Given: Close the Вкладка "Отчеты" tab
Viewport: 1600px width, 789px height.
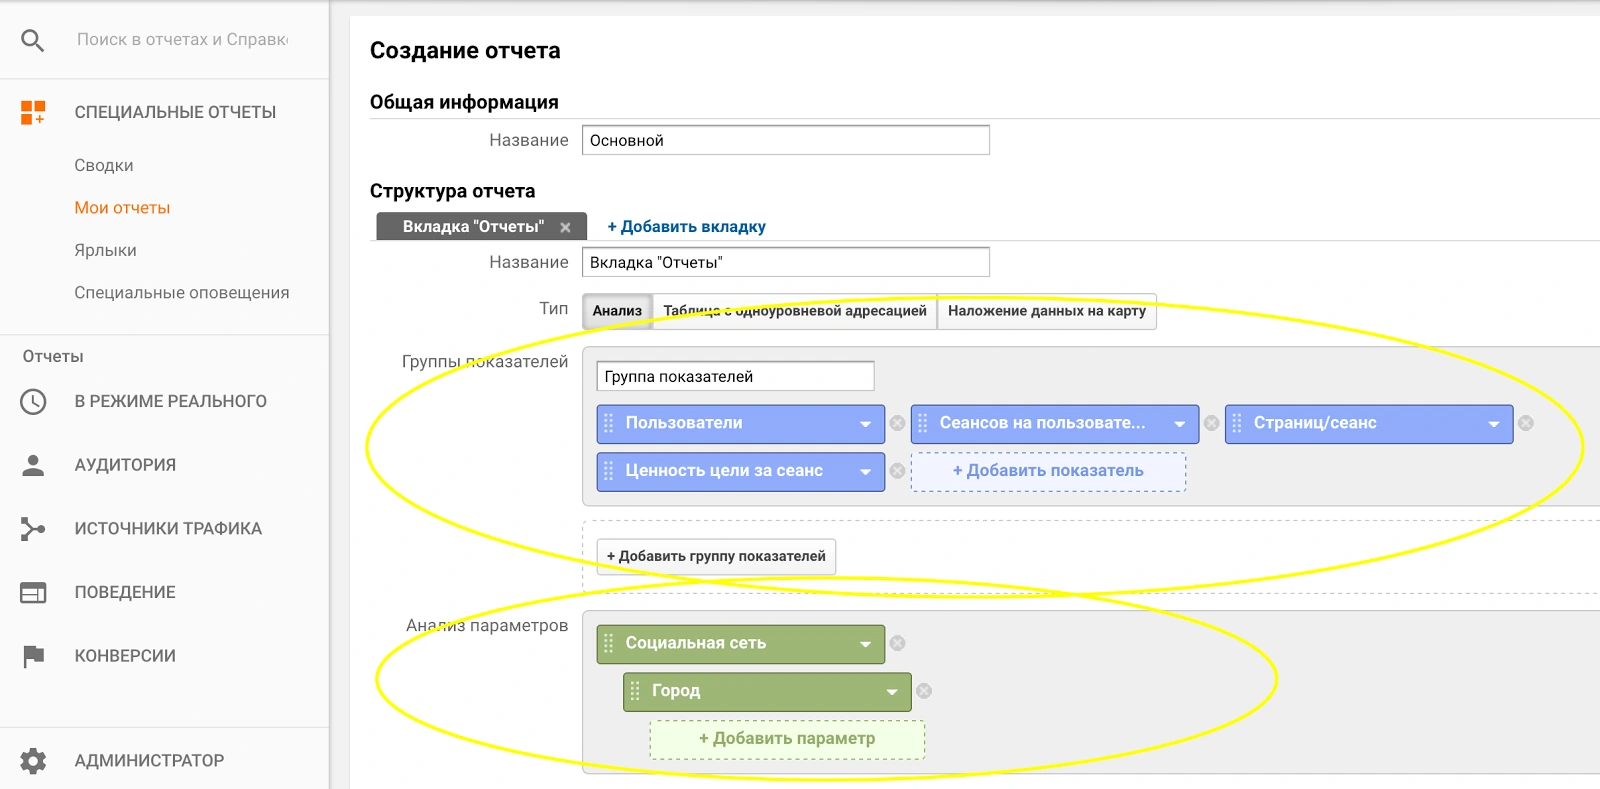Looking at the screenshot, I should tap(565, 227).
